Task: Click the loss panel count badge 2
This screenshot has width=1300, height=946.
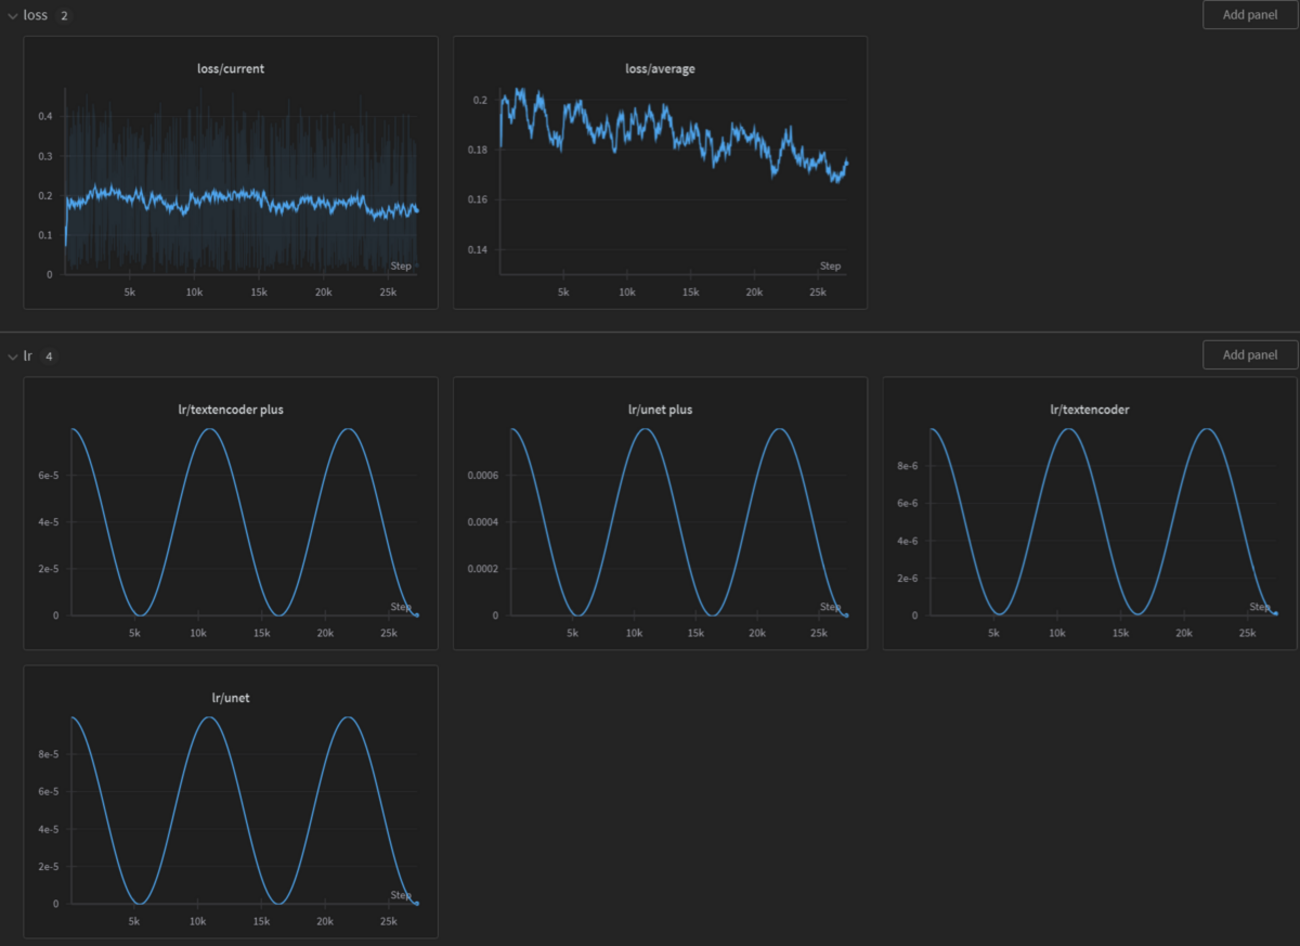Action: (x=64, y=16)
